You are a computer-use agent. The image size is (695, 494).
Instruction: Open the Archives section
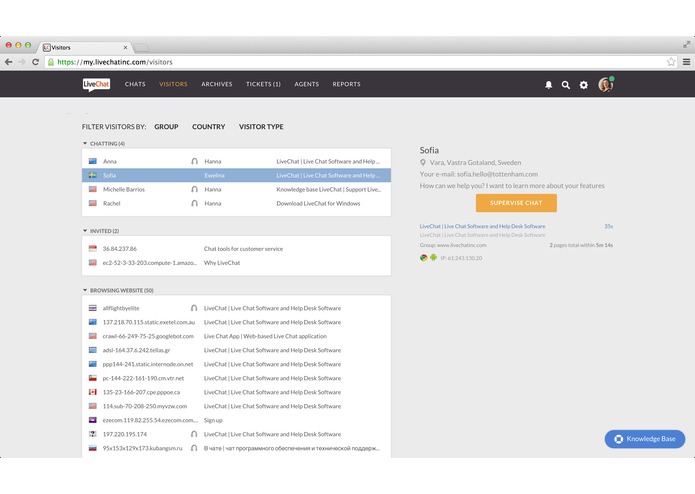point(217,84)
